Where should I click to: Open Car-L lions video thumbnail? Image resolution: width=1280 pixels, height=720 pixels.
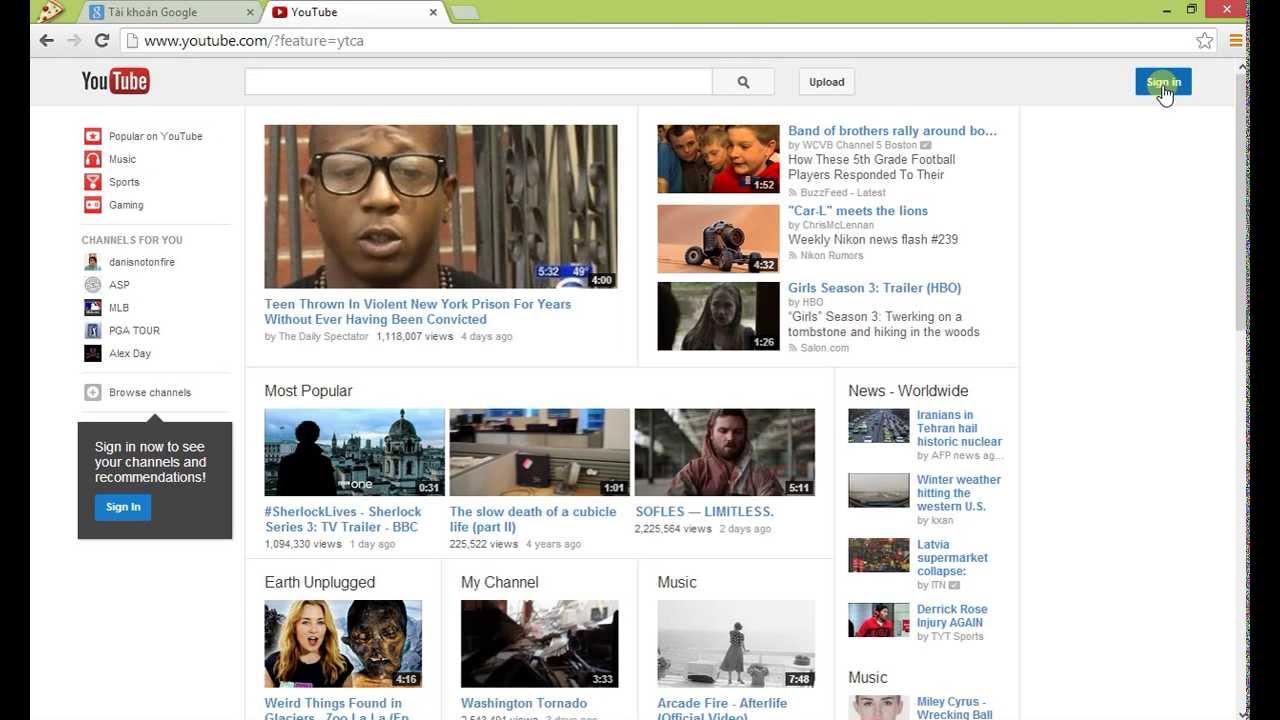tap(718, 239)
